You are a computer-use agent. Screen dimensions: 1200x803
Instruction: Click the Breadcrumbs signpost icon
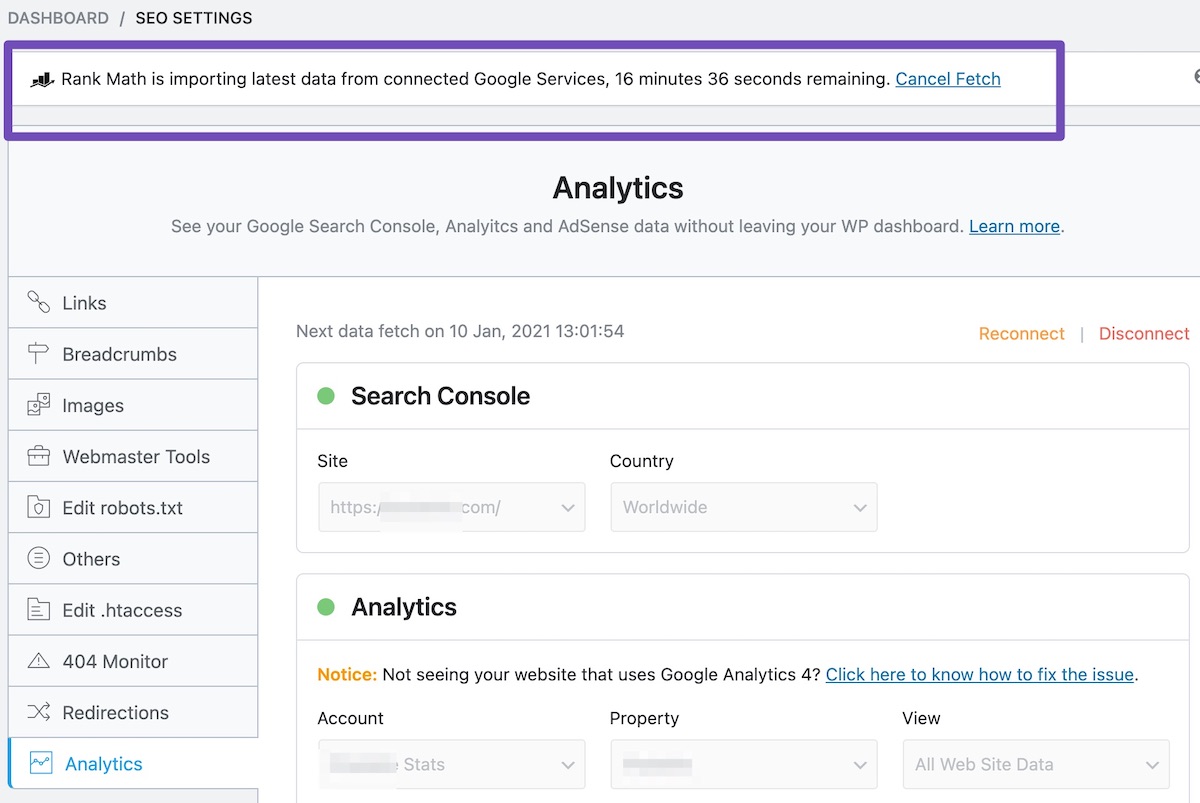(x=38, y=353)
